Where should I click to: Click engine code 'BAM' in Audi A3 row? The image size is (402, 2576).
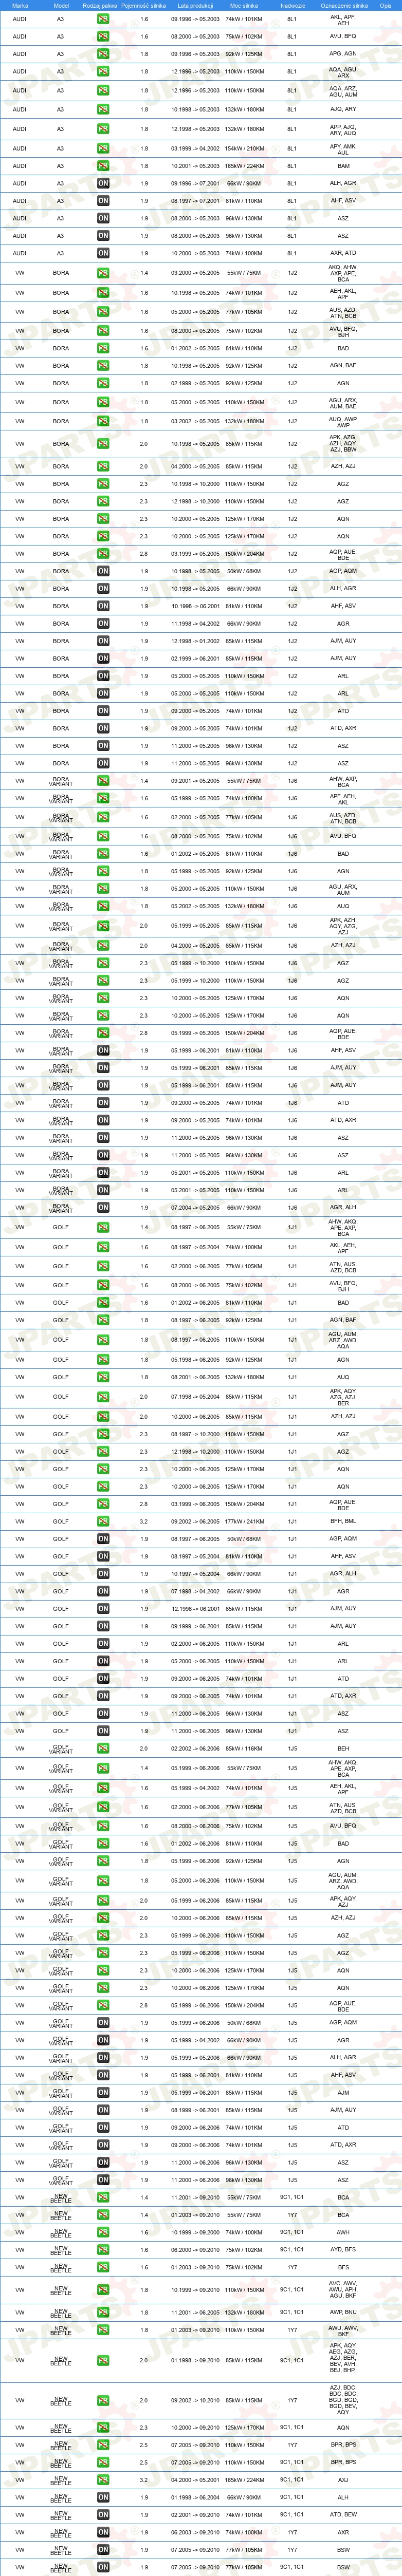(343, 166)
